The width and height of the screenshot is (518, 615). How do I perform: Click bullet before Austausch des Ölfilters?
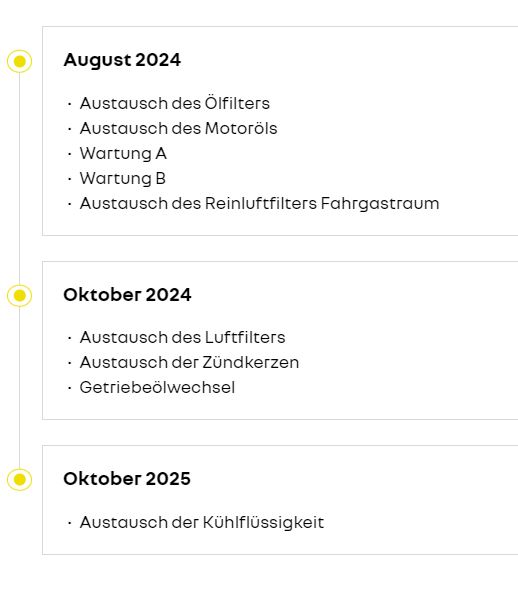pyautogui.click(x=69, y=104)
